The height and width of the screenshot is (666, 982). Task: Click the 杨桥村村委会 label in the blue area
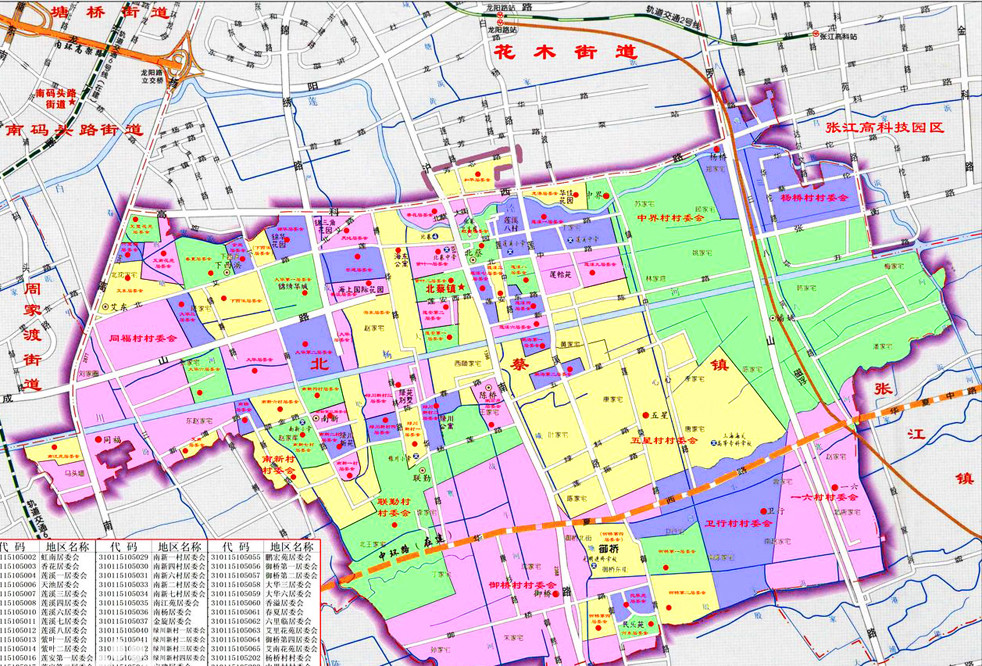point(814,197)
